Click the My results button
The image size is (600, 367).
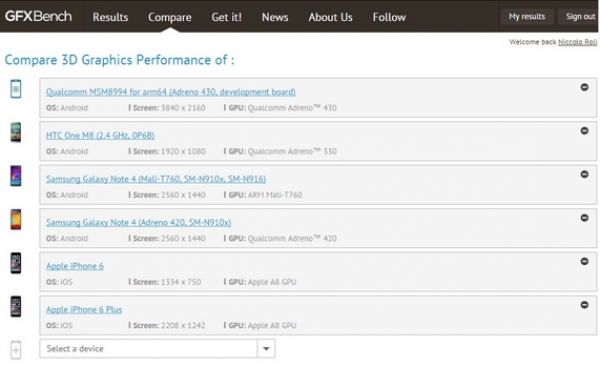point(527,16)
